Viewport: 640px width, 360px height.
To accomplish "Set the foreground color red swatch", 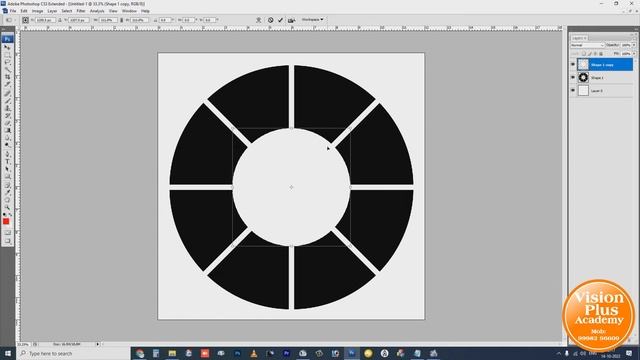I will click(6, 221).
